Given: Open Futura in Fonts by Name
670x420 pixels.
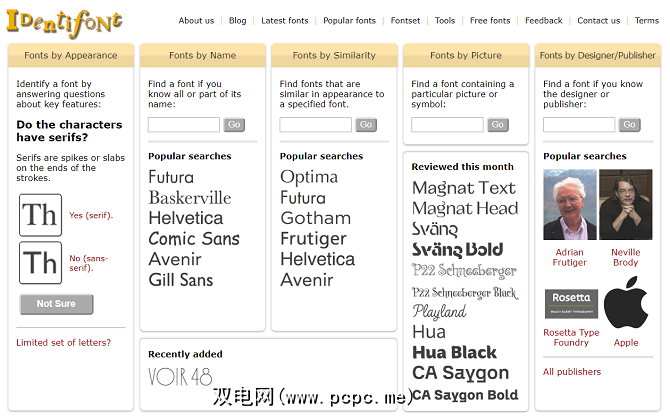Looking at the screenshot, I should [171, 177].
